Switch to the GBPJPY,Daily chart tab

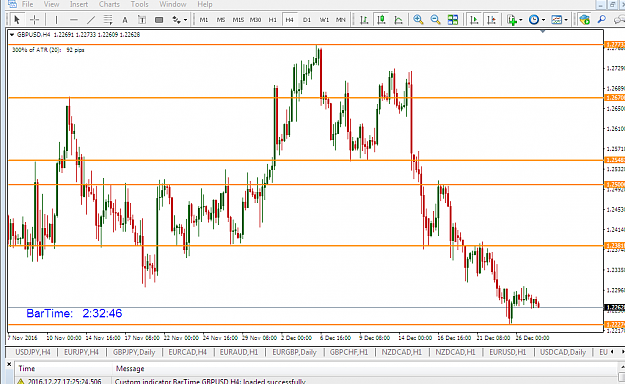[134, 352]
